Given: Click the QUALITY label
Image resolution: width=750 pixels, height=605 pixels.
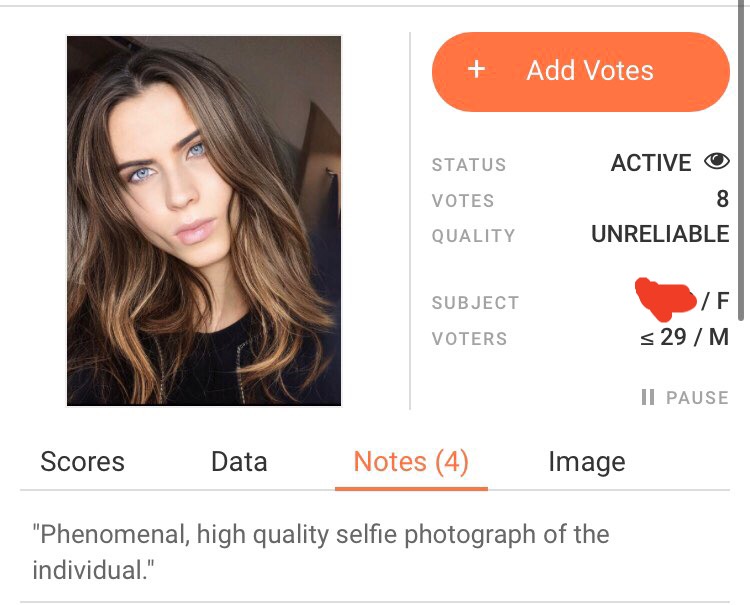Looking at the screenshot, I should pyautogui.click(x=474, y=236).
